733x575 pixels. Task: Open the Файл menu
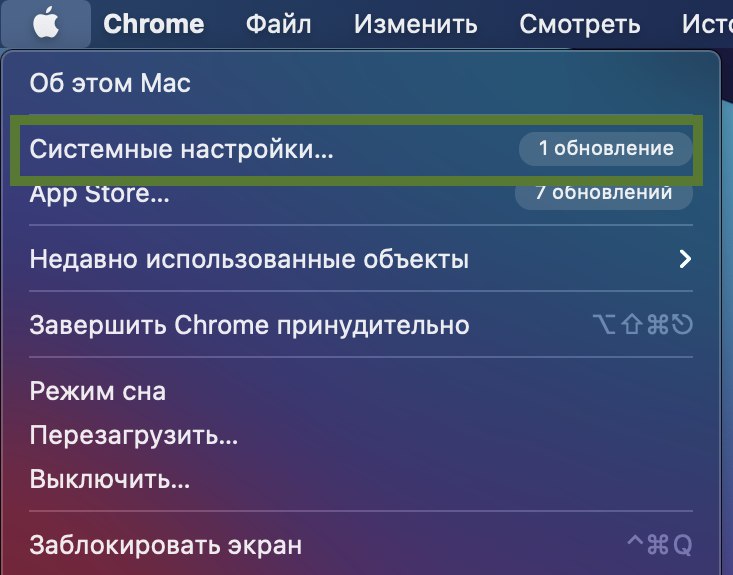[x=279, y=24]
